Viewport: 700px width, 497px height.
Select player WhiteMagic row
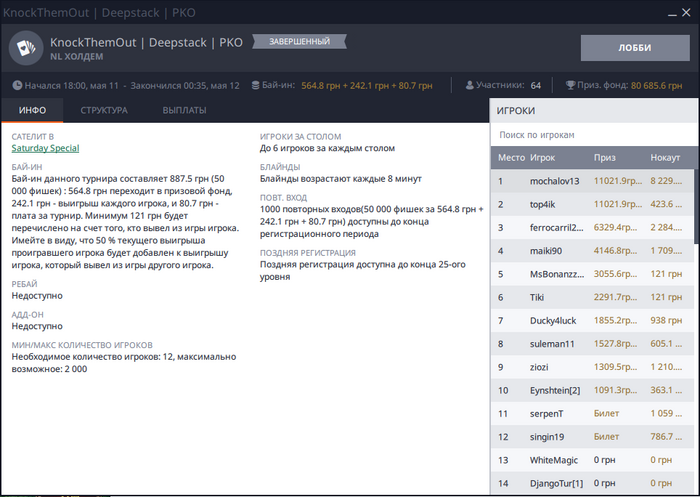pyautogui.click(x=592, y=460)
